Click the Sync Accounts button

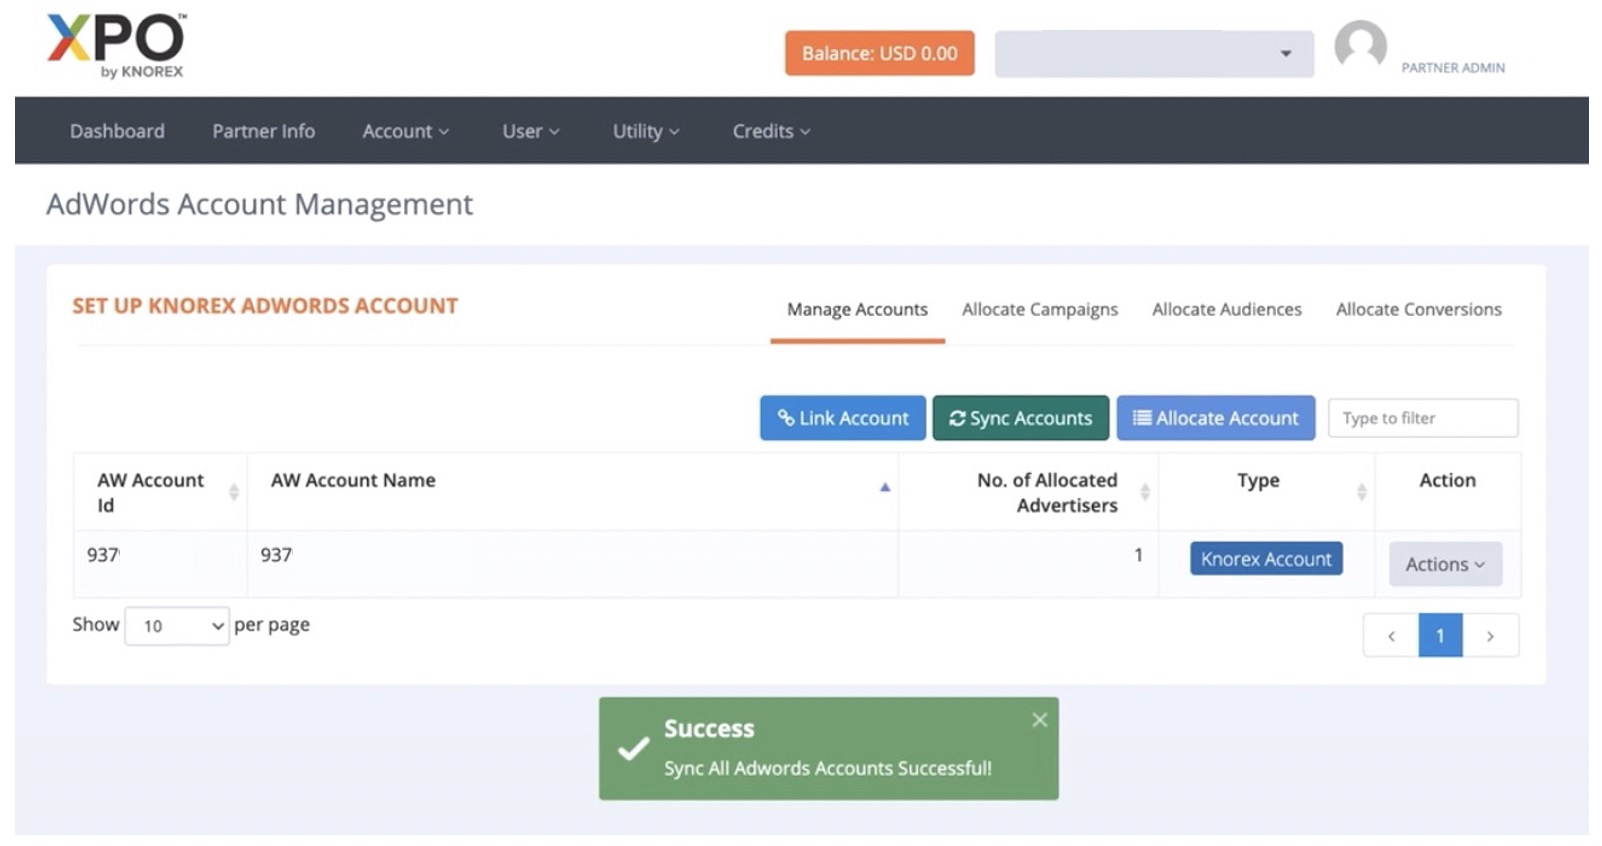tap(1020, 418)
